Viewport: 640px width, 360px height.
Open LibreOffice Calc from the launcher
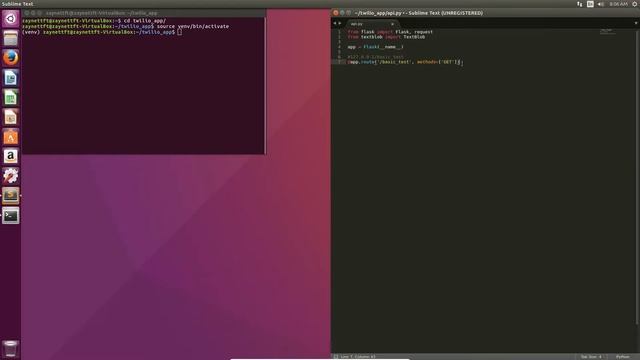click(x=11, y=98)
